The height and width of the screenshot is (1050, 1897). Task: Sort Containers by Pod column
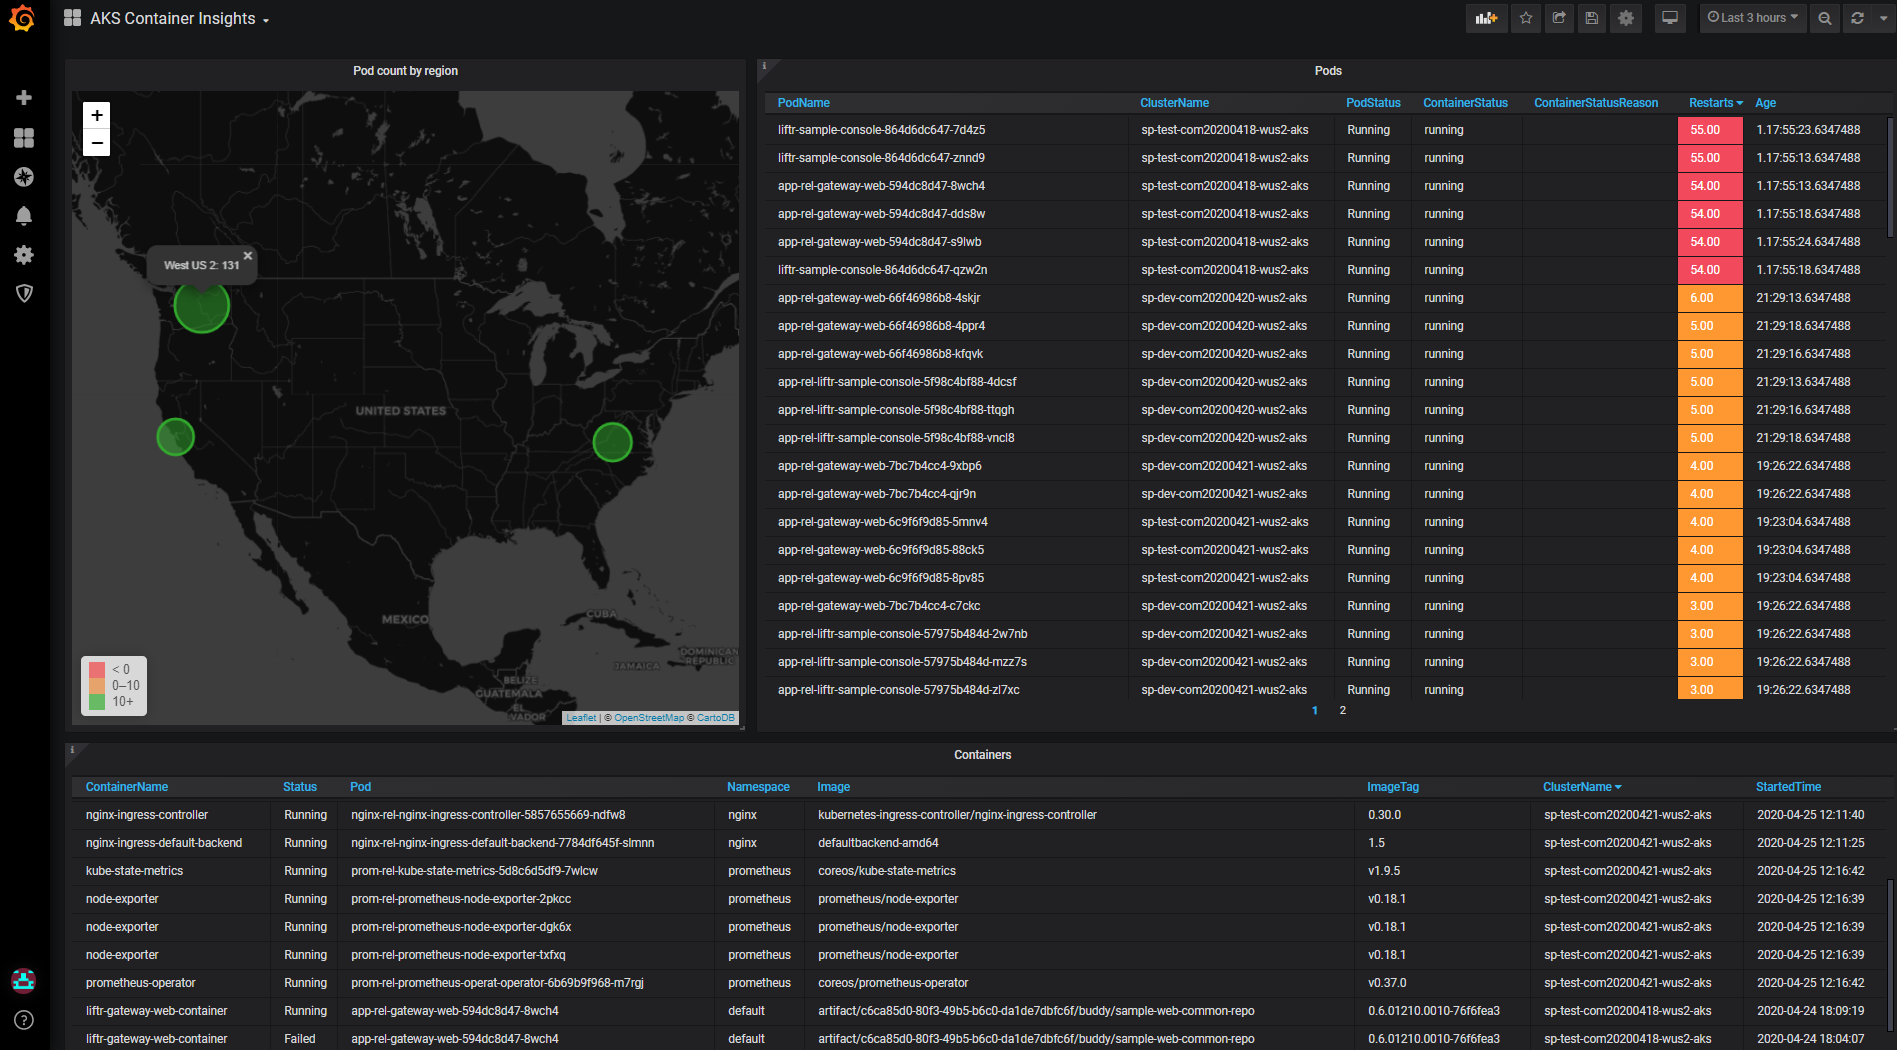(x=360, y=787)
